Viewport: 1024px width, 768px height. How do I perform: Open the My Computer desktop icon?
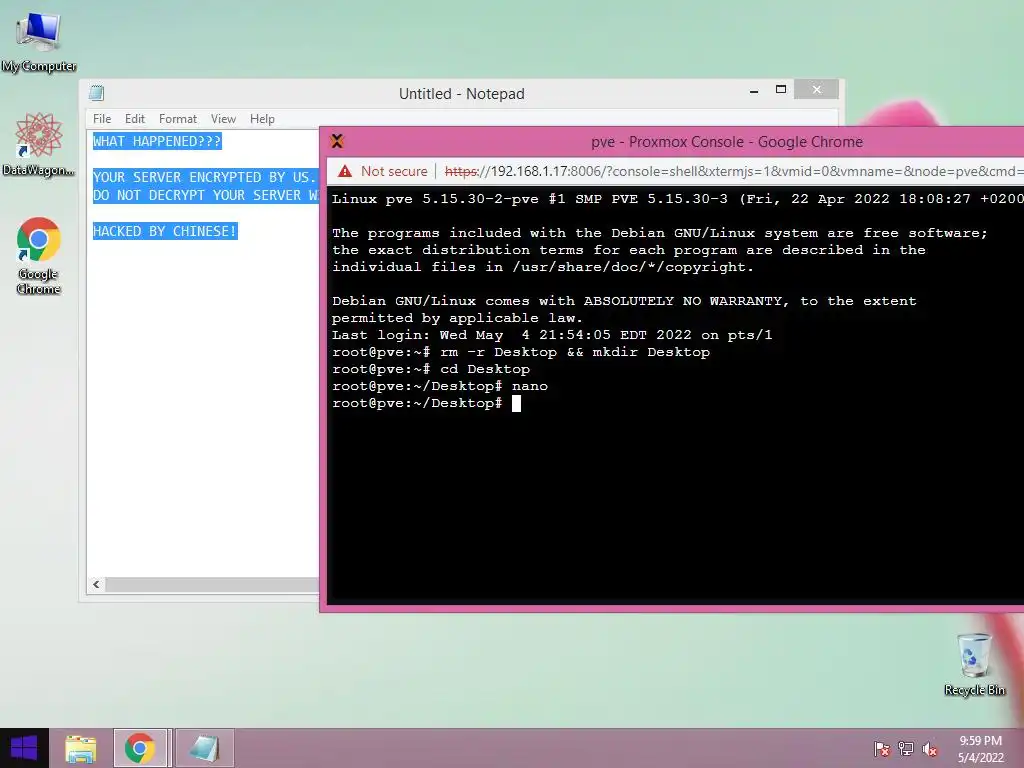39,42
